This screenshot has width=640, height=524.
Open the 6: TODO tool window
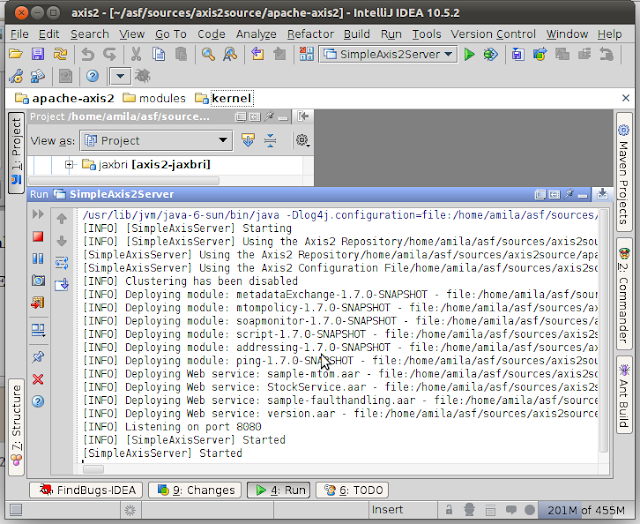coord(352,490)
